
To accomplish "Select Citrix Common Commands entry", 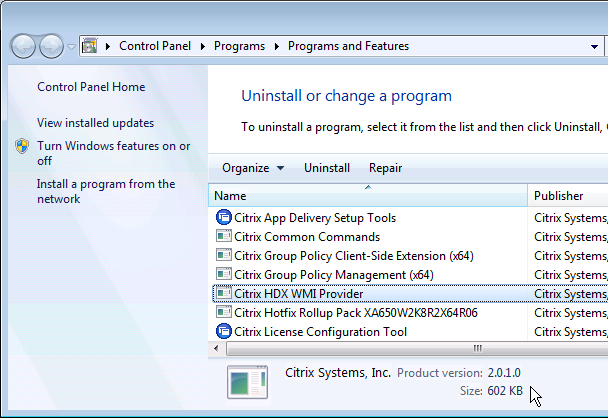I will click(307, 237).
